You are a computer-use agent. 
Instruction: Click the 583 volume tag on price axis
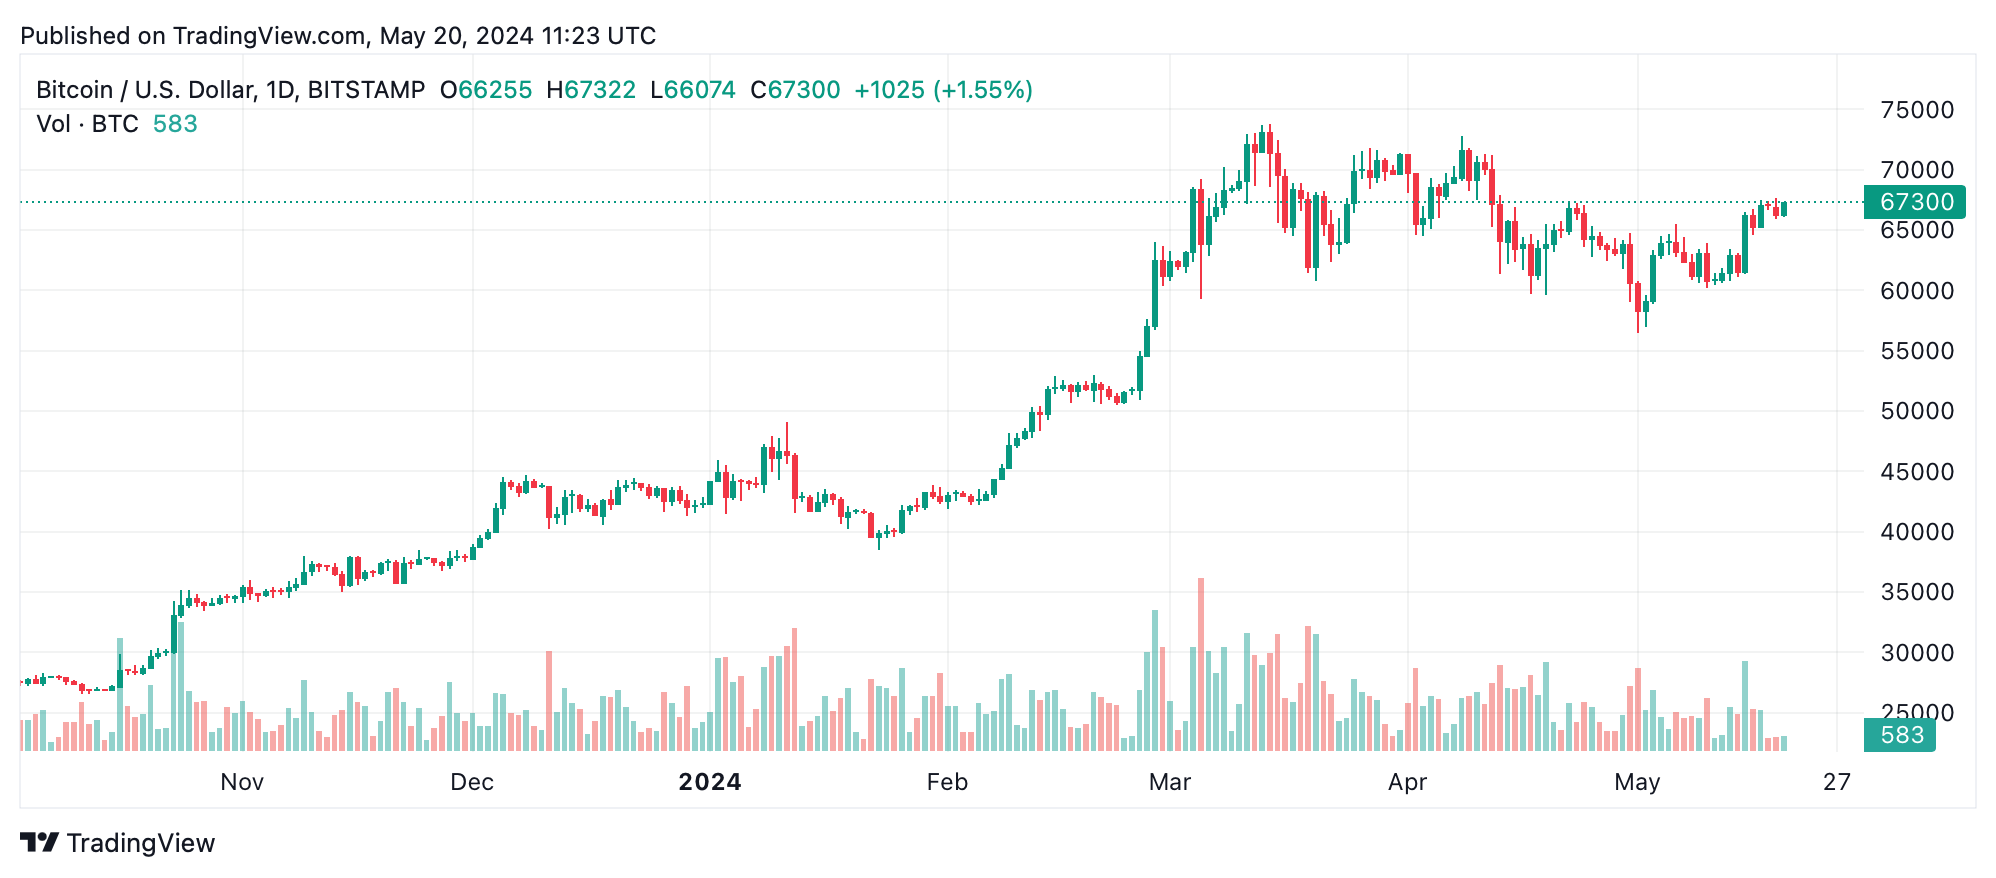click(1900, 735)
